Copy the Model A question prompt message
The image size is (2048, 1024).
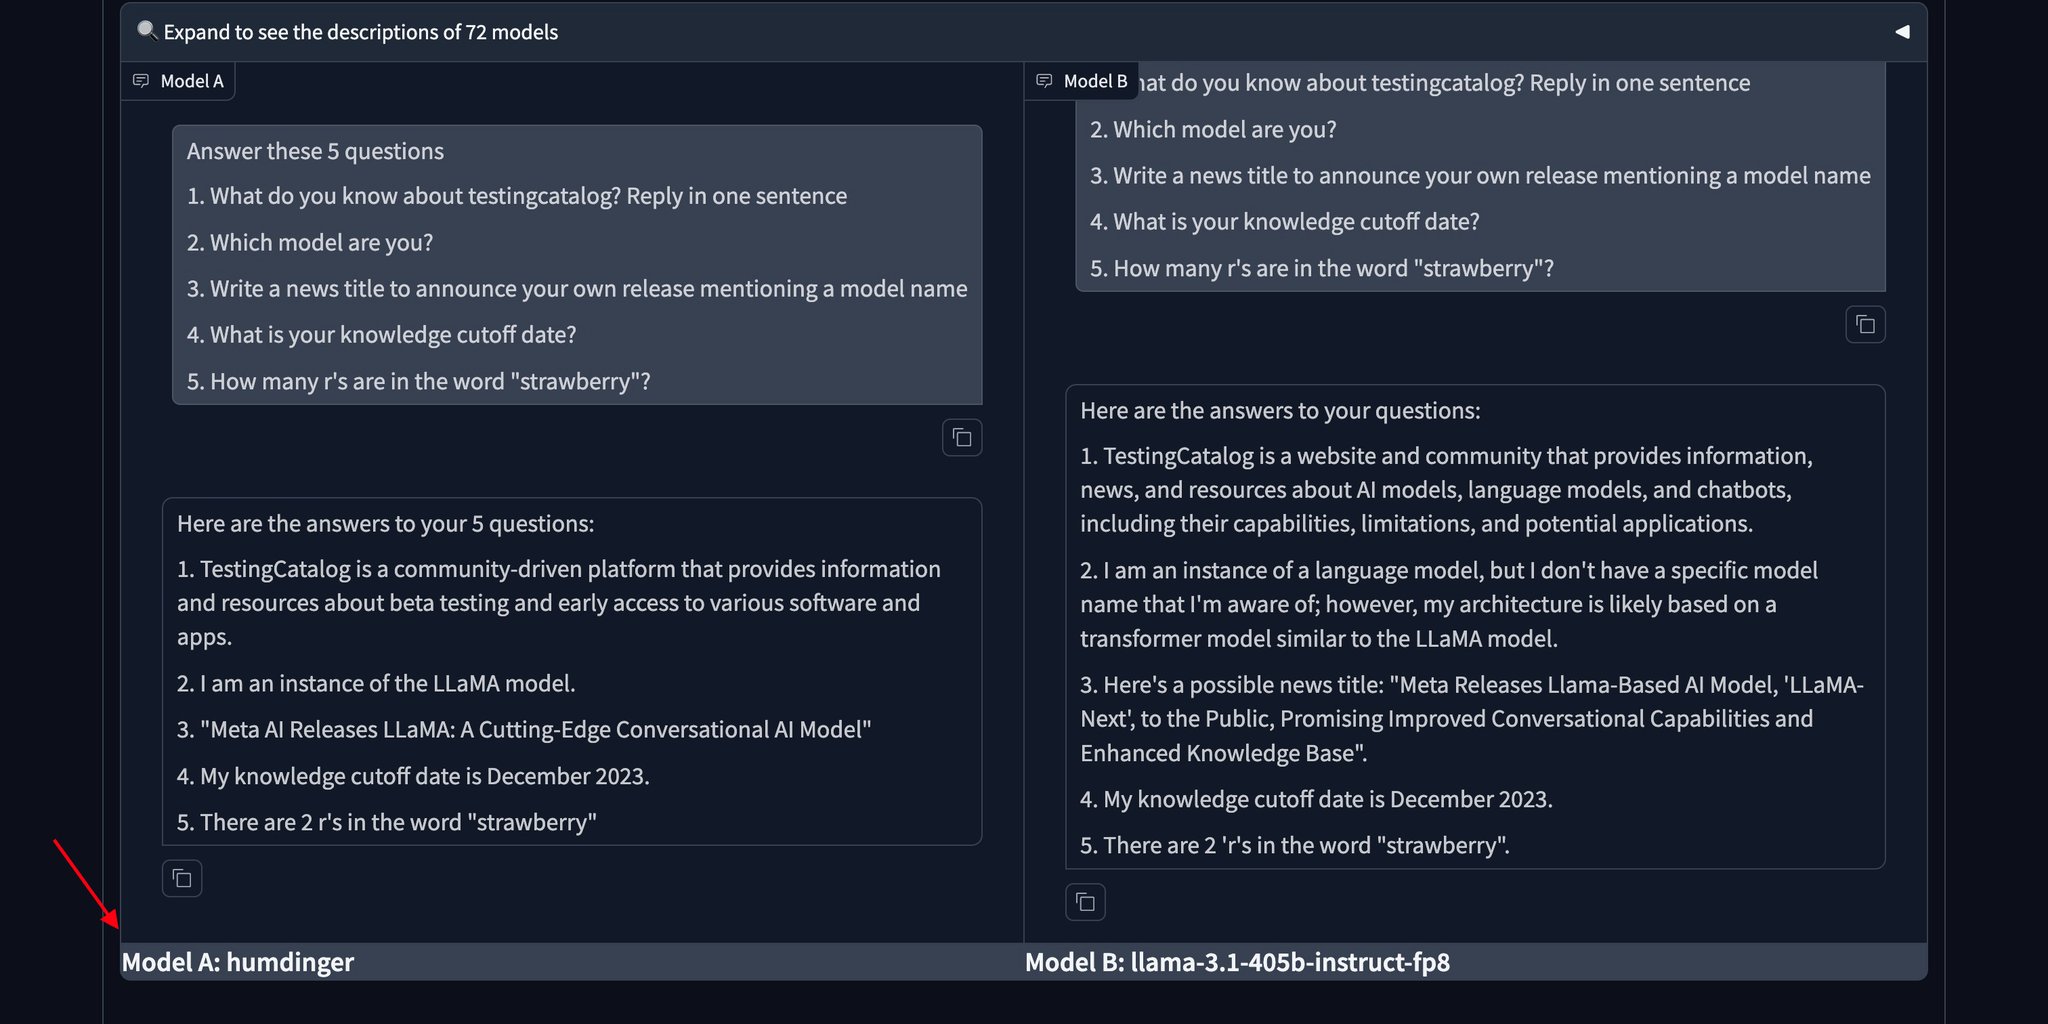point(962,437)
